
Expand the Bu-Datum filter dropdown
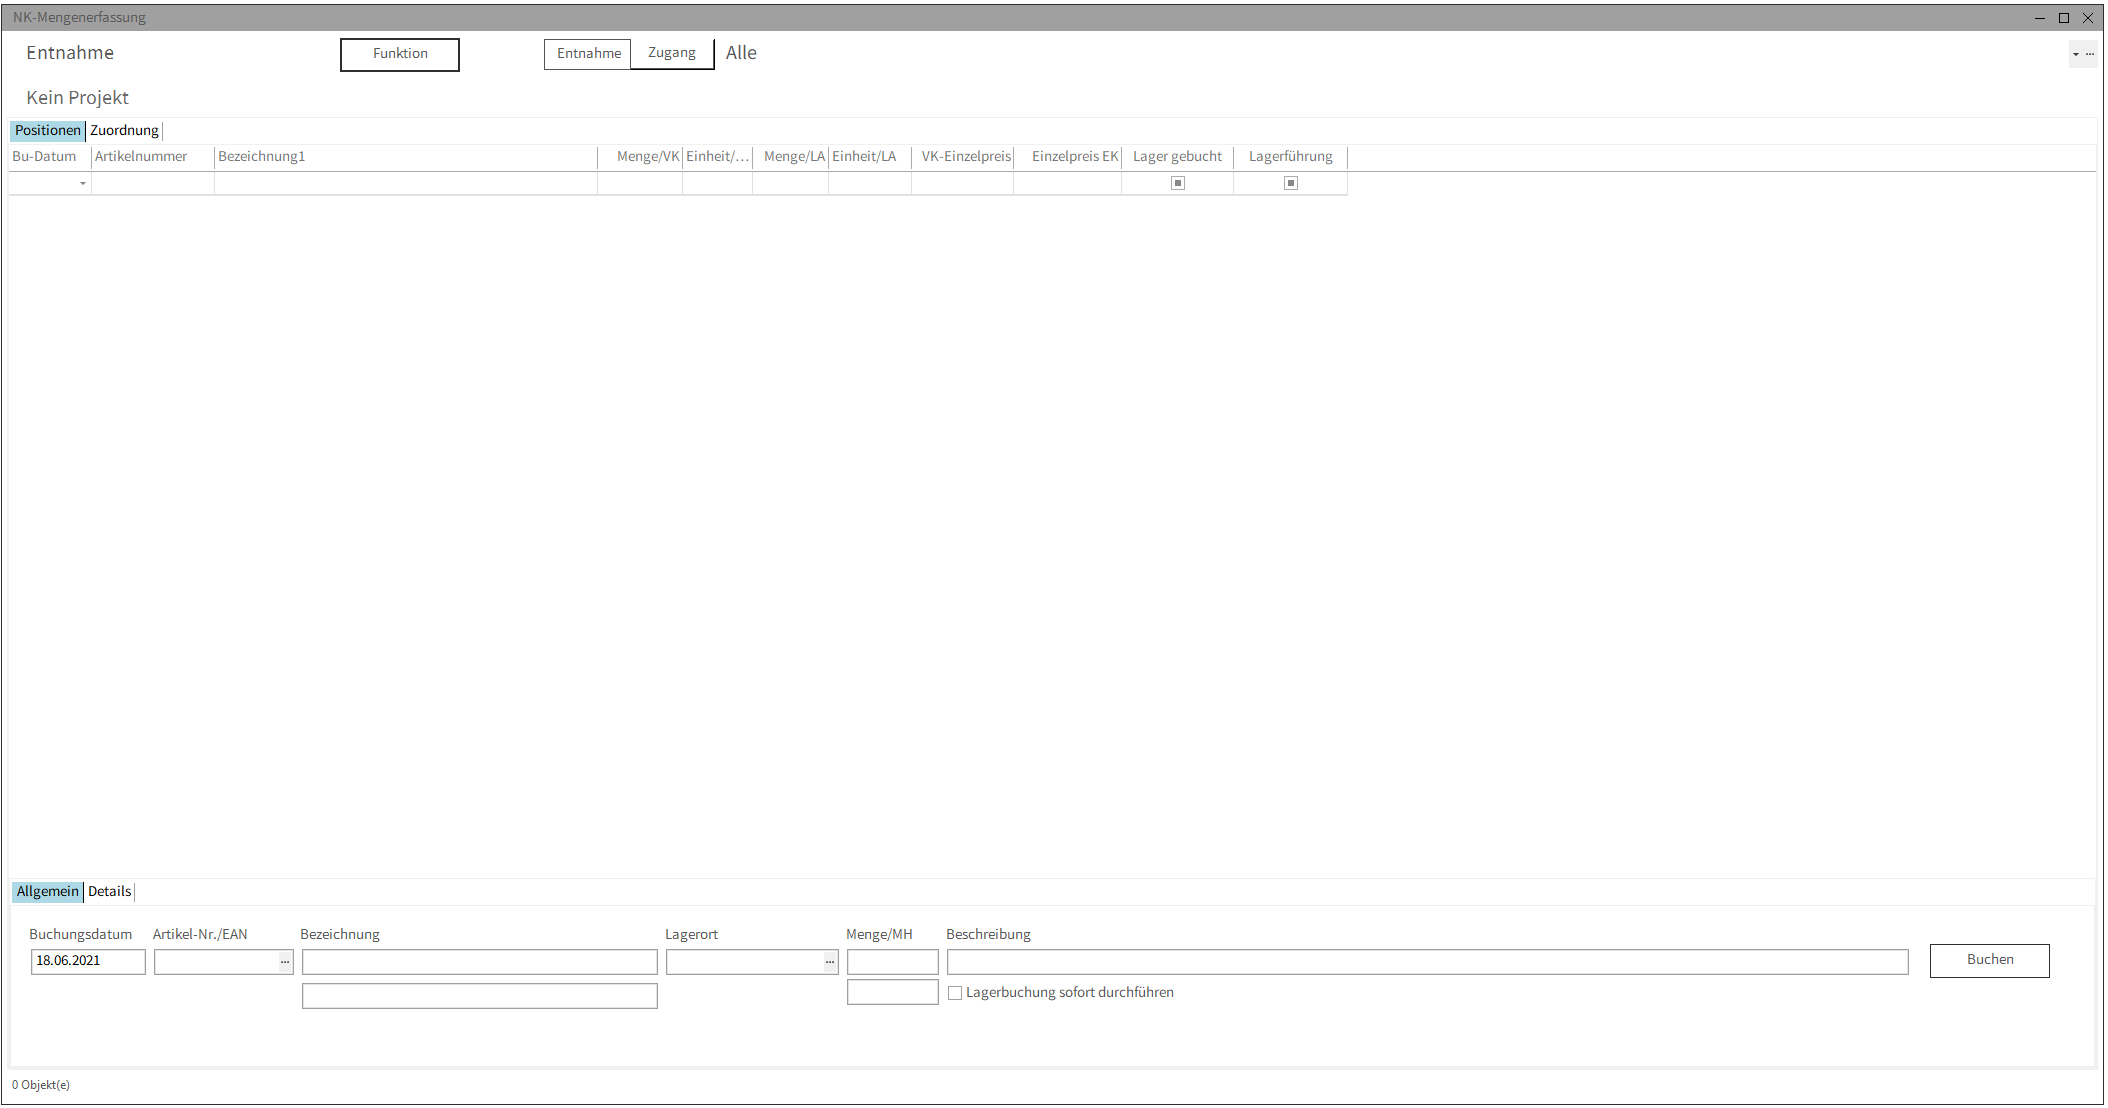pos(83,183)
